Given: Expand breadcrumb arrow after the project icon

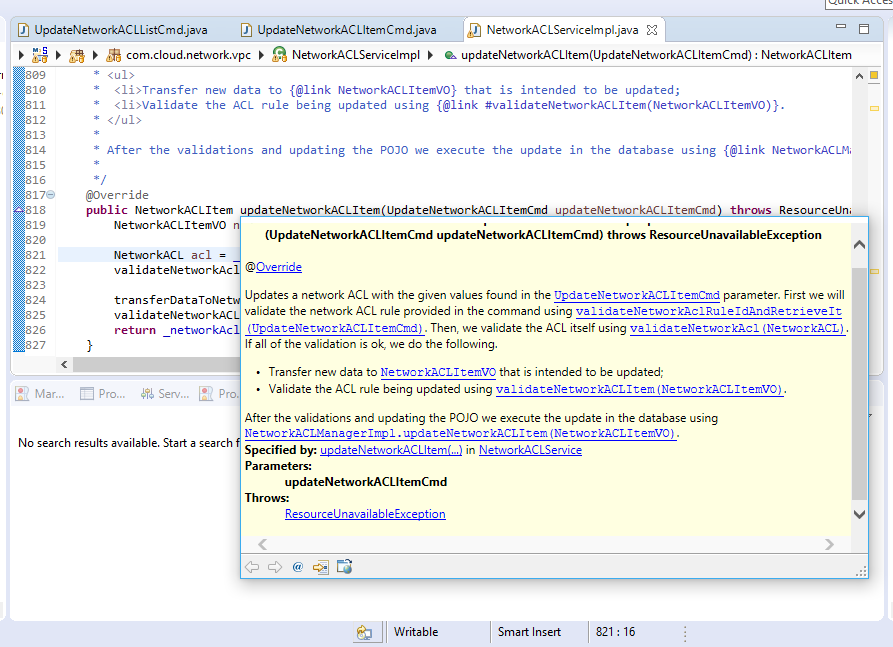Looking at the screenshot, I should point(58,55).
